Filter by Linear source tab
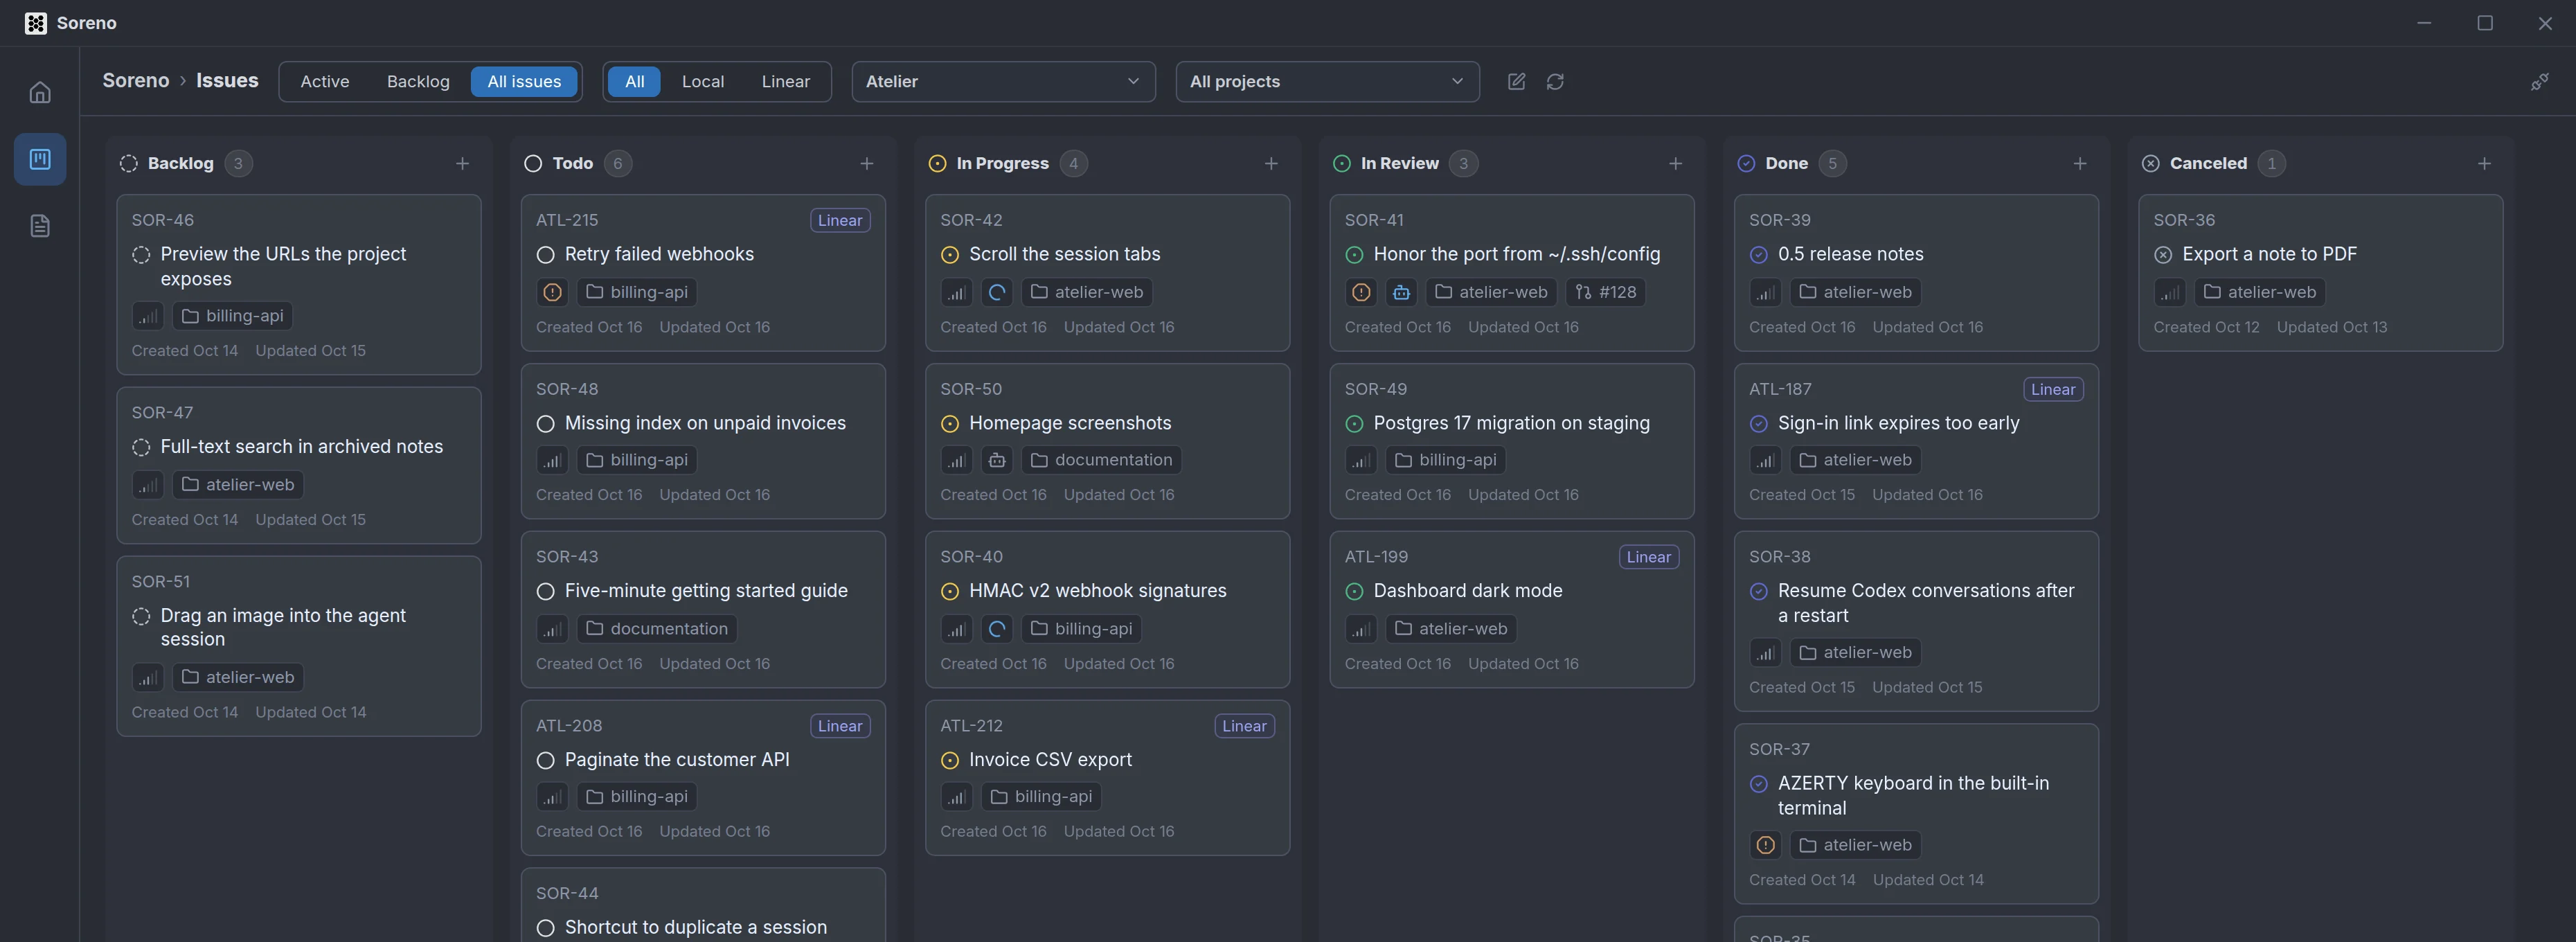The image size is (2576, 942). point(786,82)
